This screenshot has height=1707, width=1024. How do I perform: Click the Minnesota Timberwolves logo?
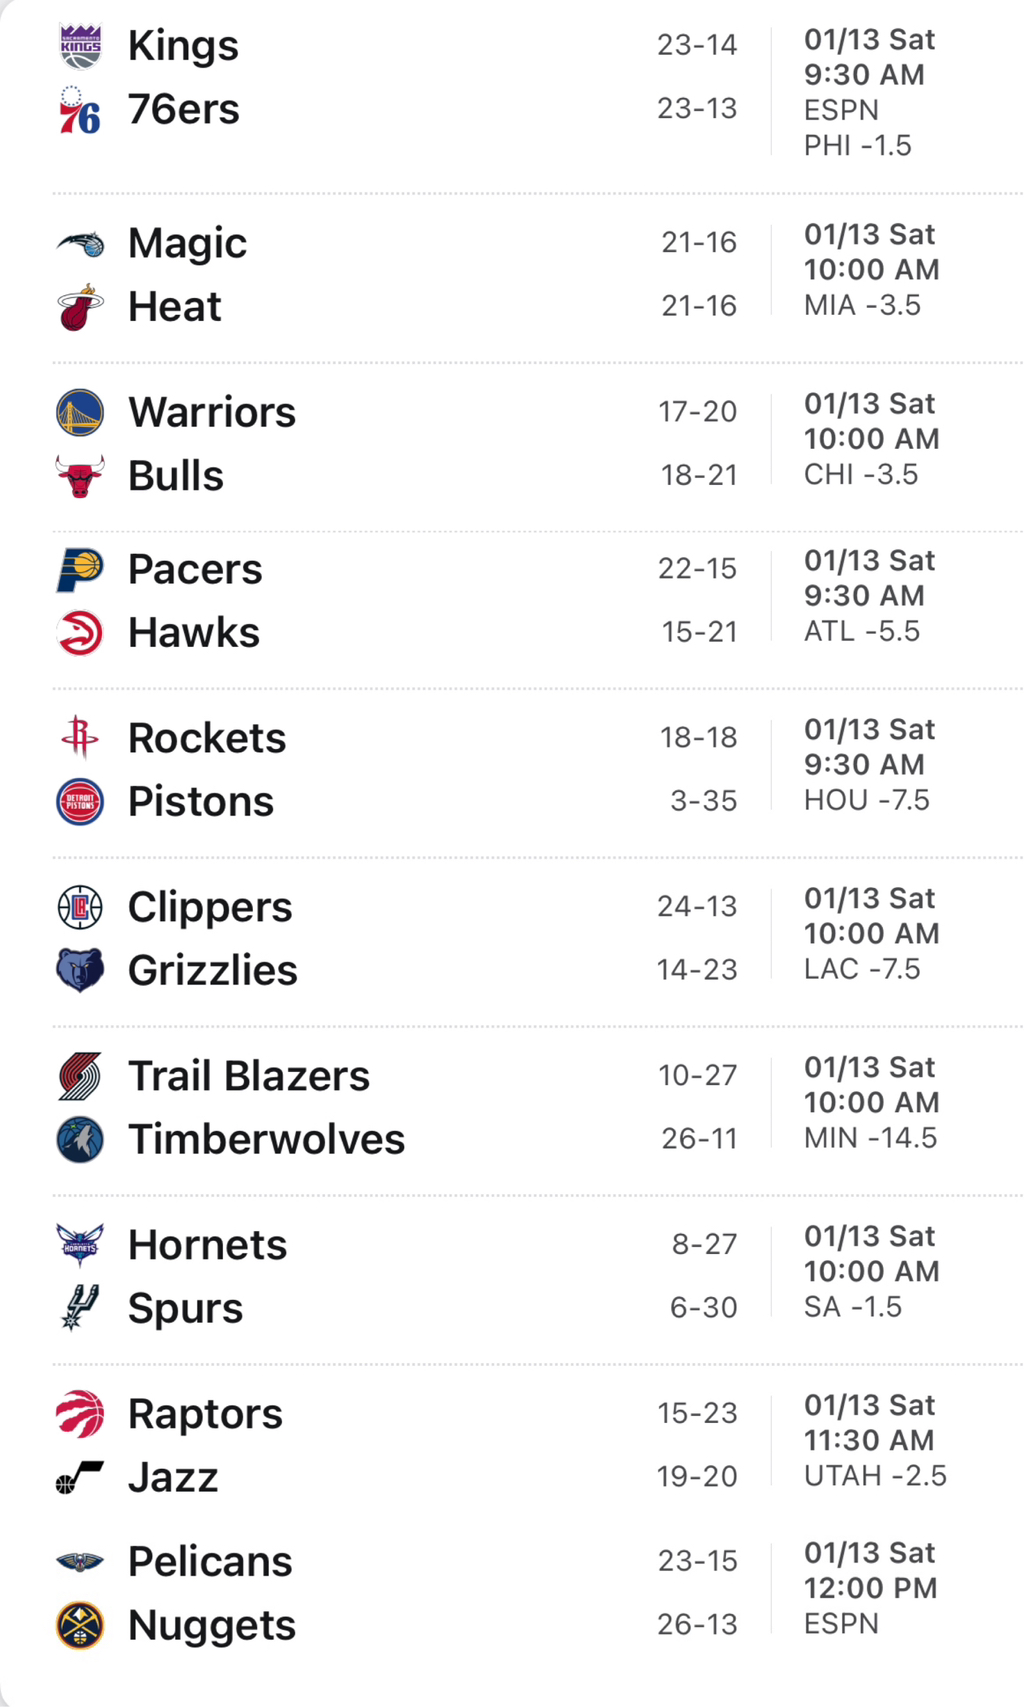coord(80,1140)
